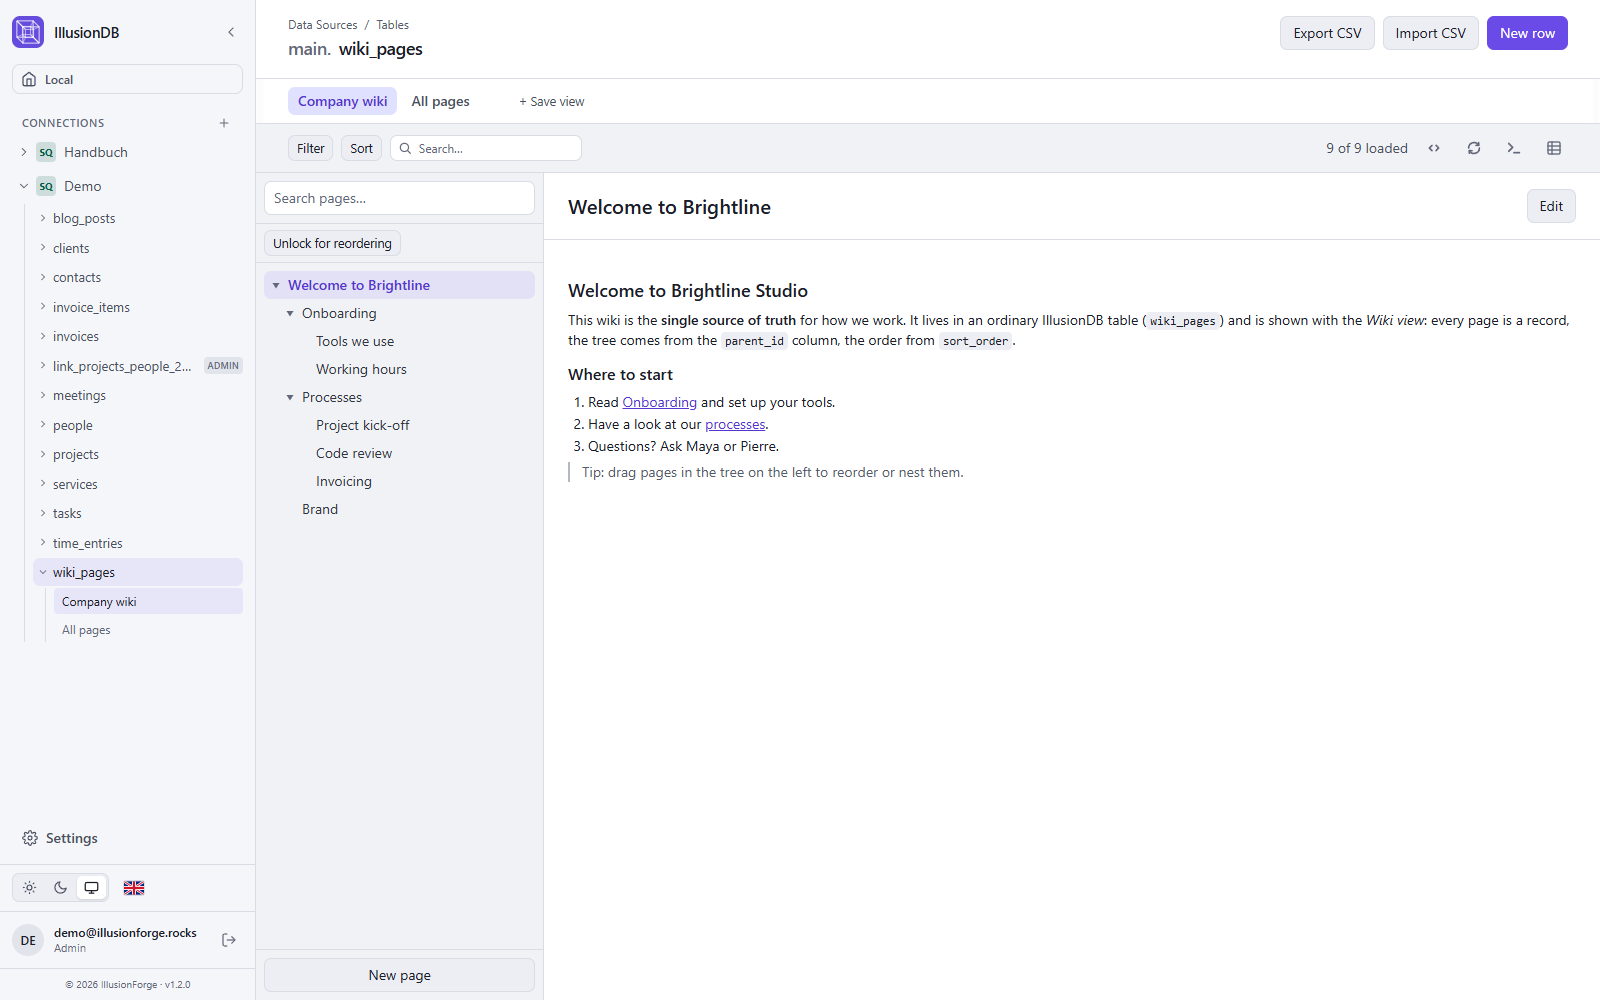
Task: Open All pages under wiki_pages in sidebar
Action: pyautogui.click(x=86, y=630)
